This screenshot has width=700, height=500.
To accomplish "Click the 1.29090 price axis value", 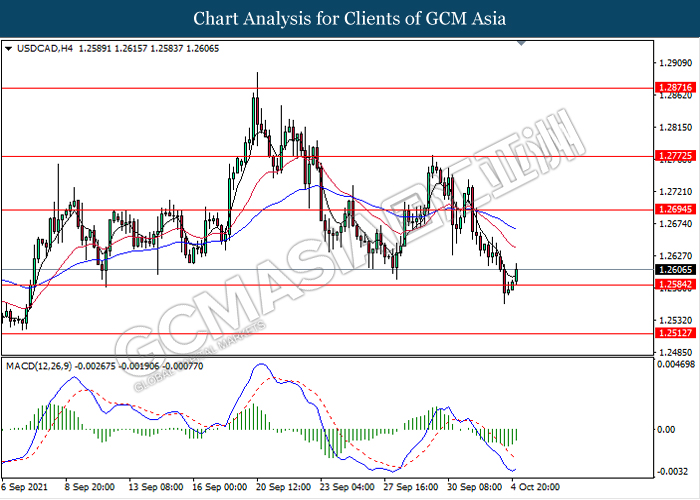I will coord(675,63).
